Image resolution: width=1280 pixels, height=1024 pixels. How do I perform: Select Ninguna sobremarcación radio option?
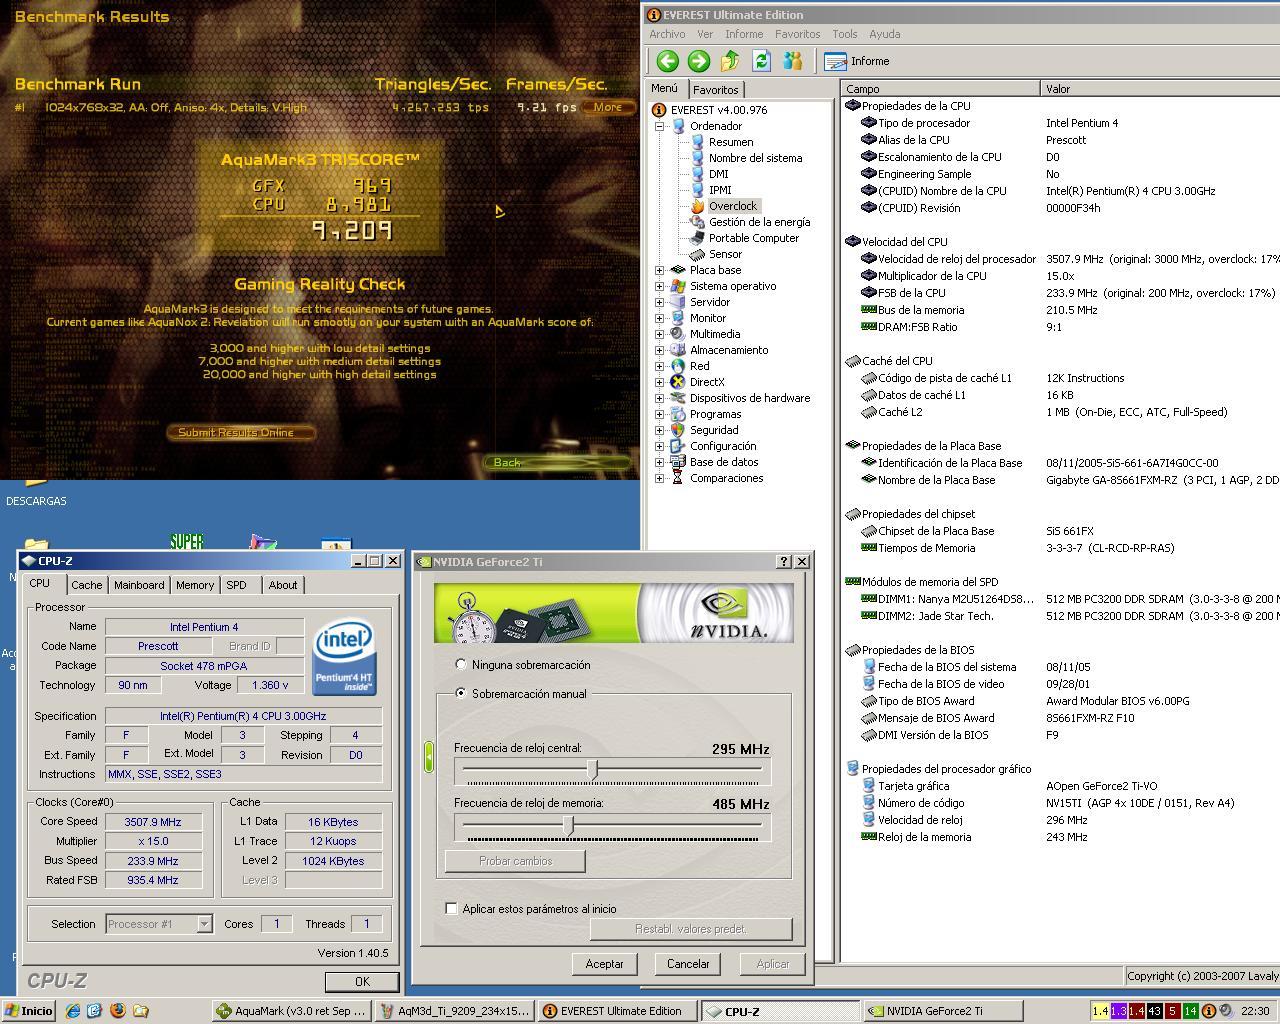point(461,665)
